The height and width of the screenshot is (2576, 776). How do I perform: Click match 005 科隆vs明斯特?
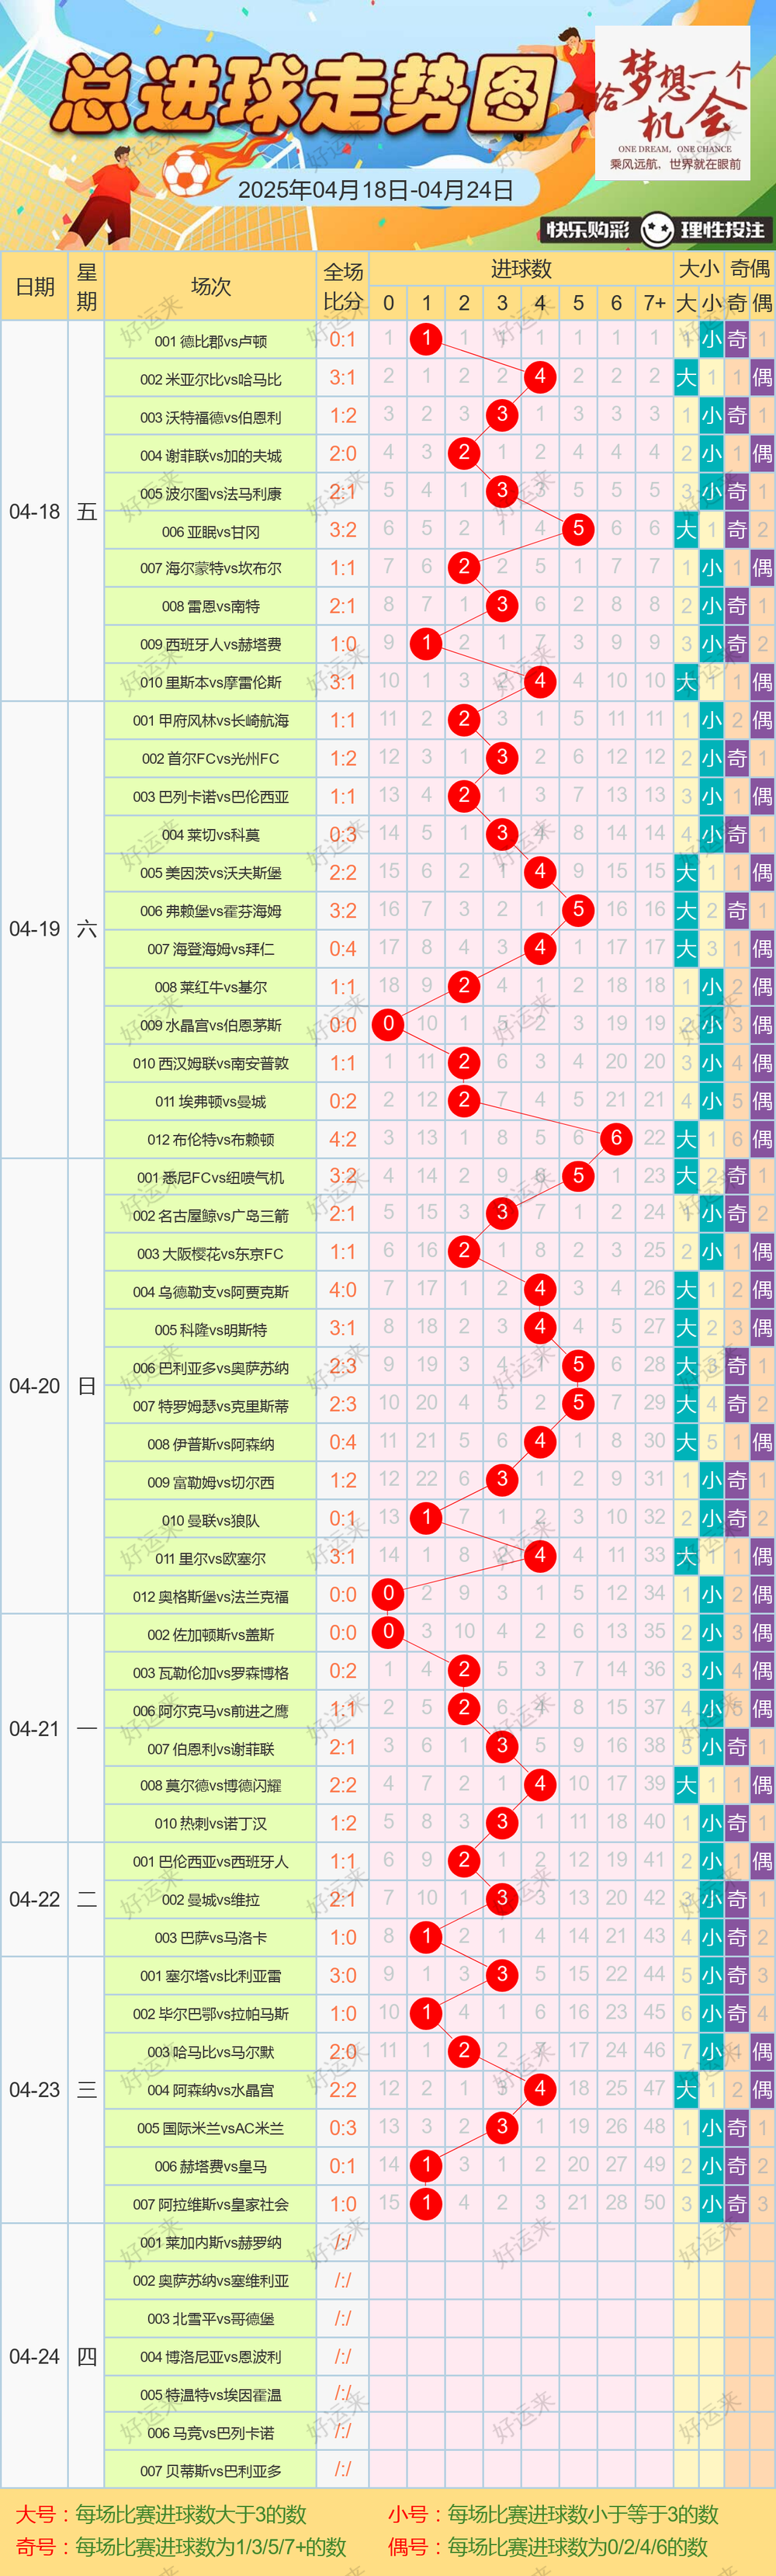point(211,1329)
